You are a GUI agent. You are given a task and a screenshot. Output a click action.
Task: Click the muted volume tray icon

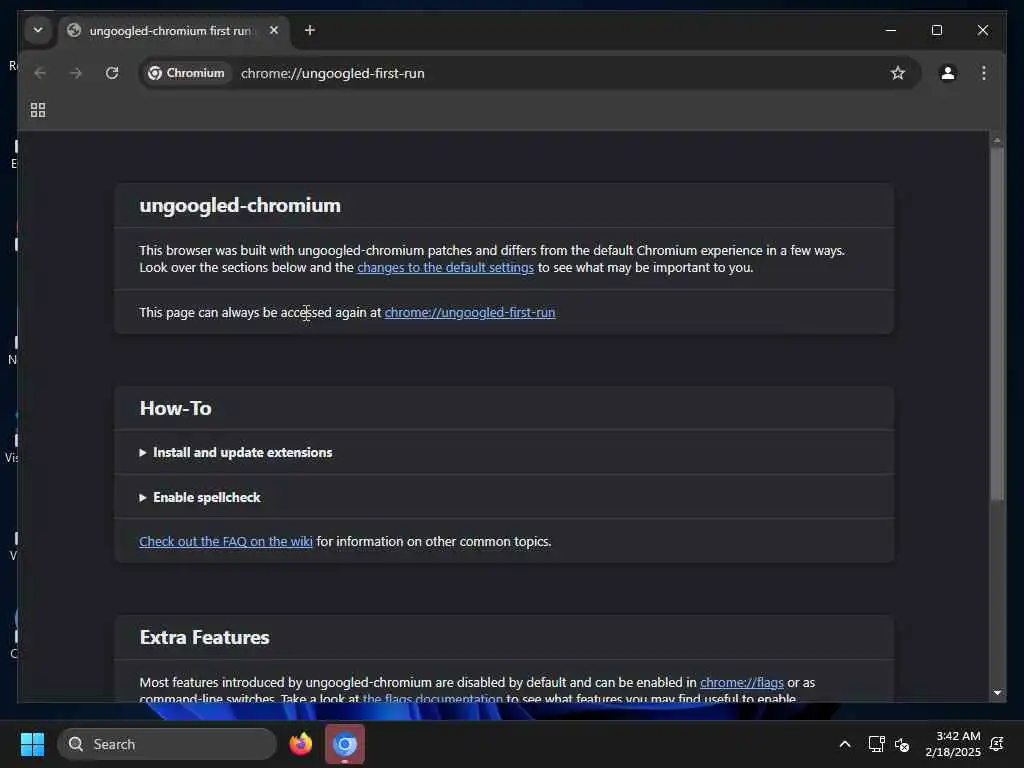pos(902,744)
